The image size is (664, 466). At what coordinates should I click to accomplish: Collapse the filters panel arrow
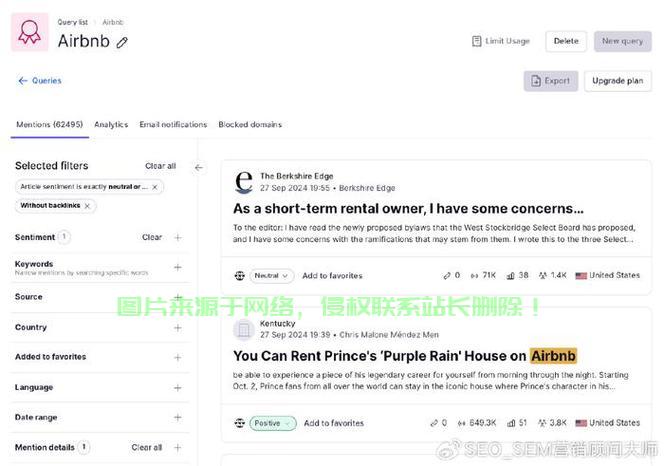coord(199,168)
